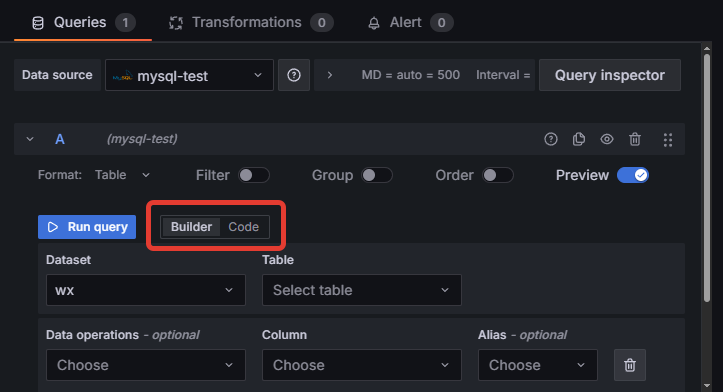The image size is (723, 392).
Task: Duplicate query A with copy icon
Action: pos(579,139)
